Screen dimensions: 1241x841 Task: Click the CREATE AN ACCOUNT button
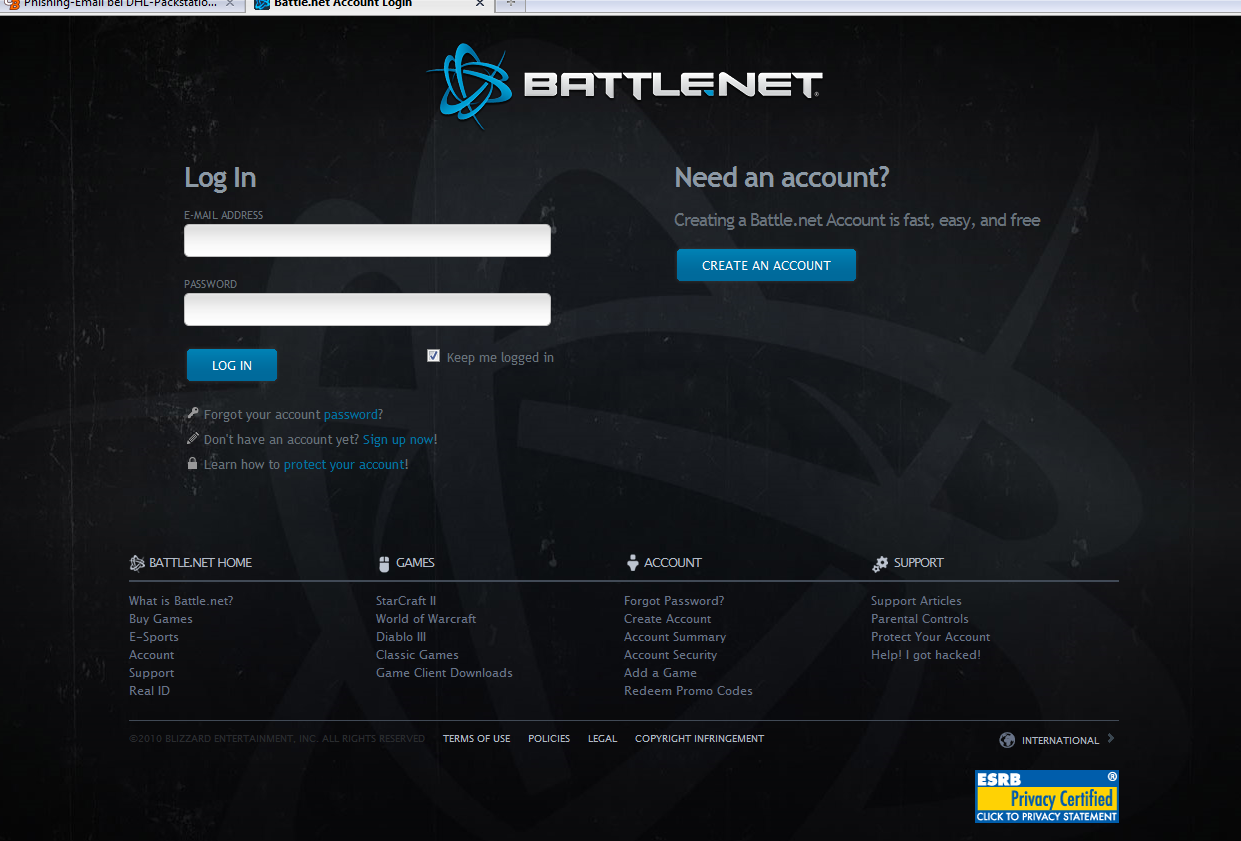766,265
